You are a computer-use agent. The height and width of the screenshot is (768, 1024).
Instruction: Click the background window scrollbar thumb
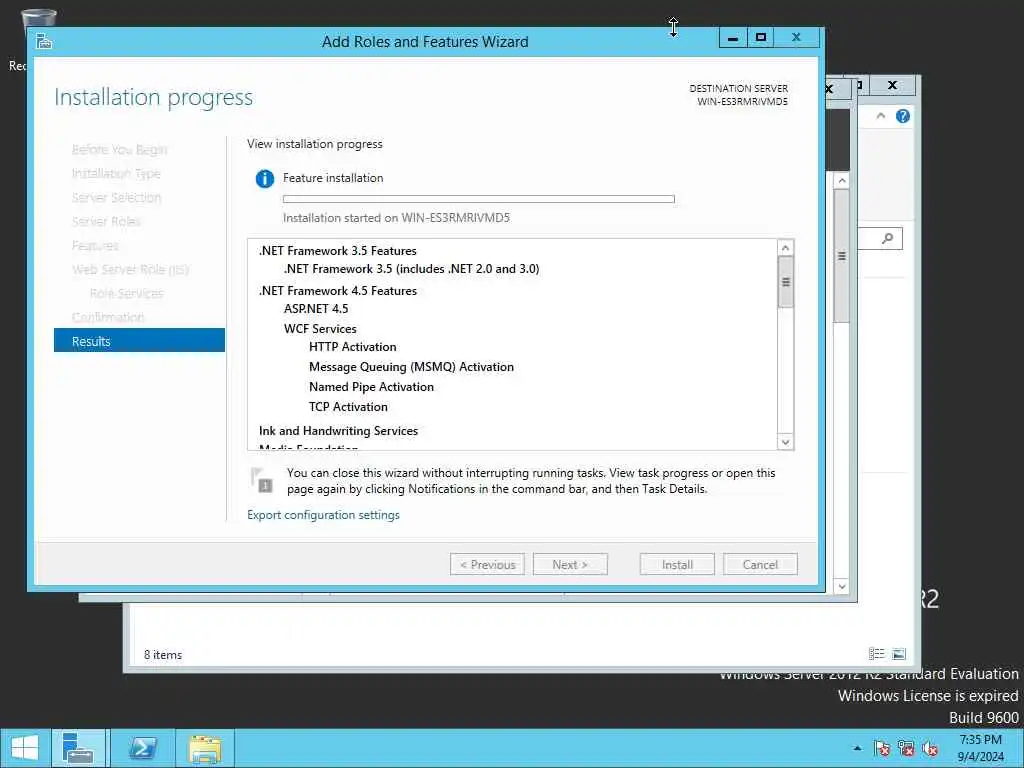(x=842, y=255)
